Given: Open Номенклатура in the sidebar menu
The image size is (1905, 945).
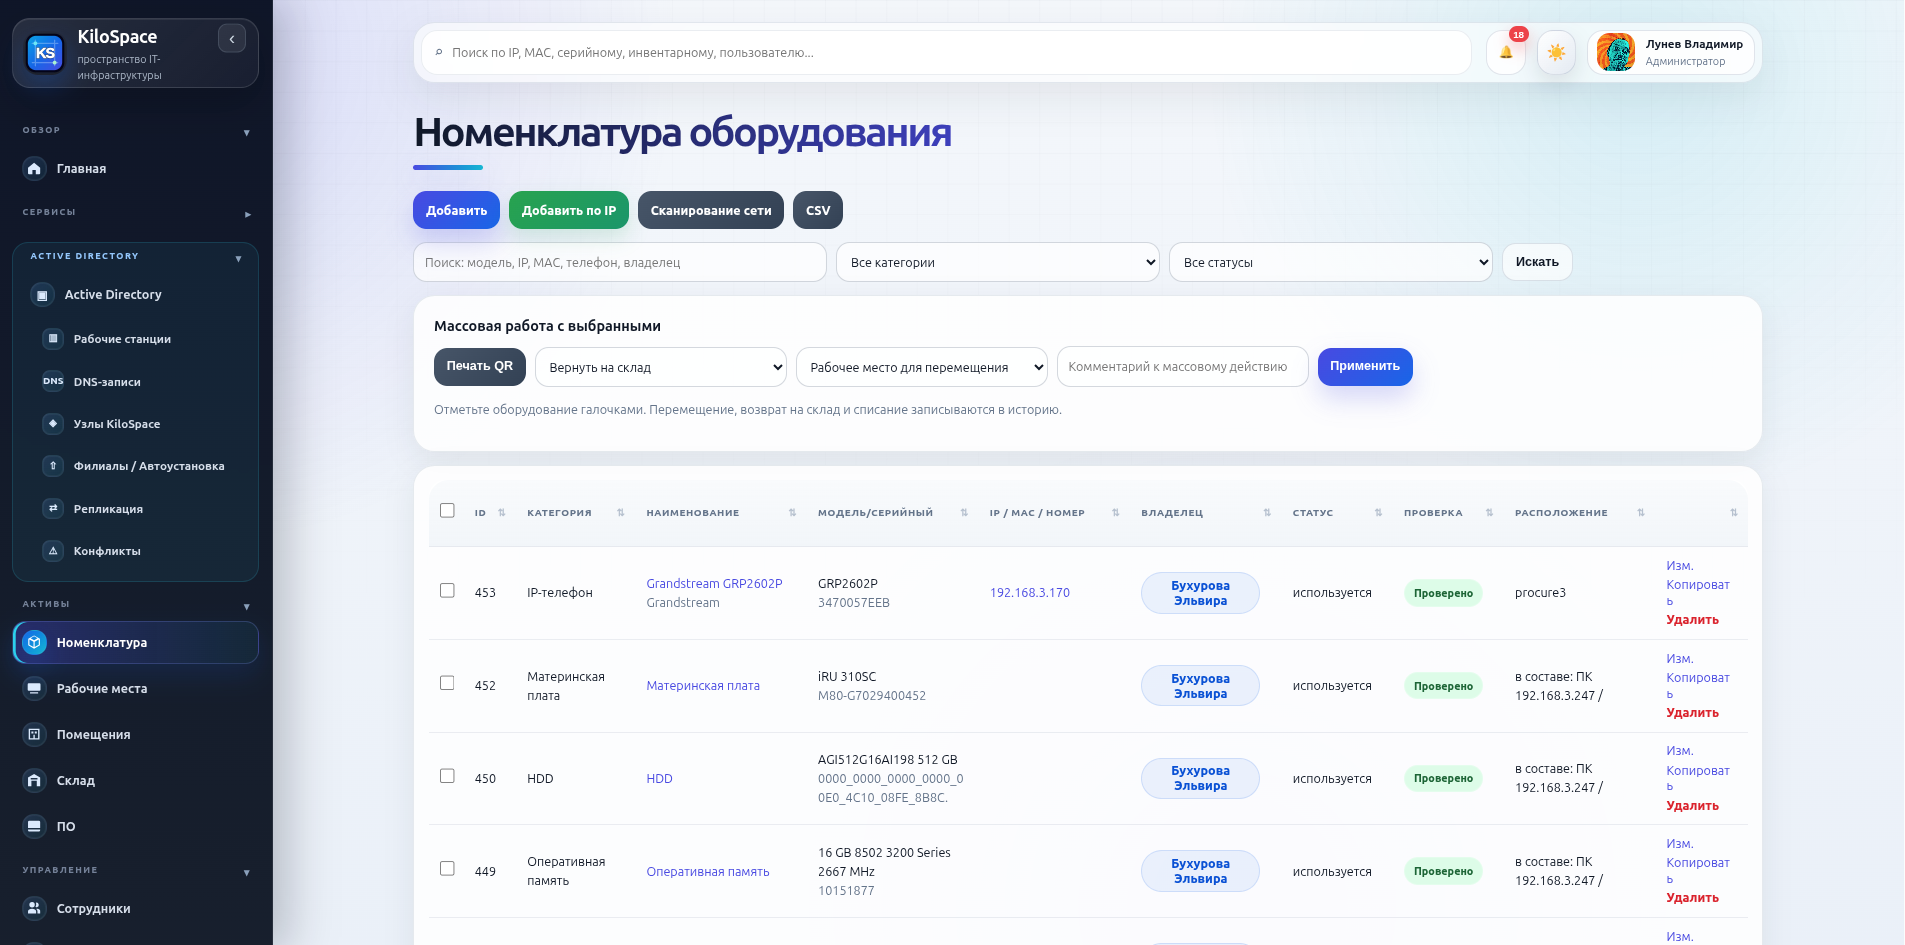Looking at the screenshot, I should tap(136, 643).
